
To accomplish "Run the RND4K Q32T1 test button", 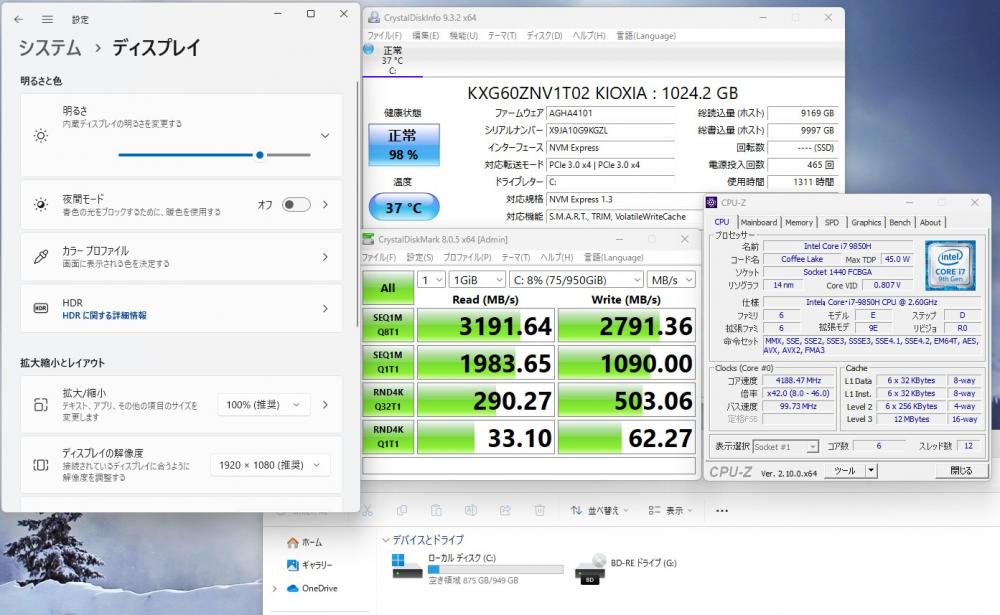I will coord(388,399).
